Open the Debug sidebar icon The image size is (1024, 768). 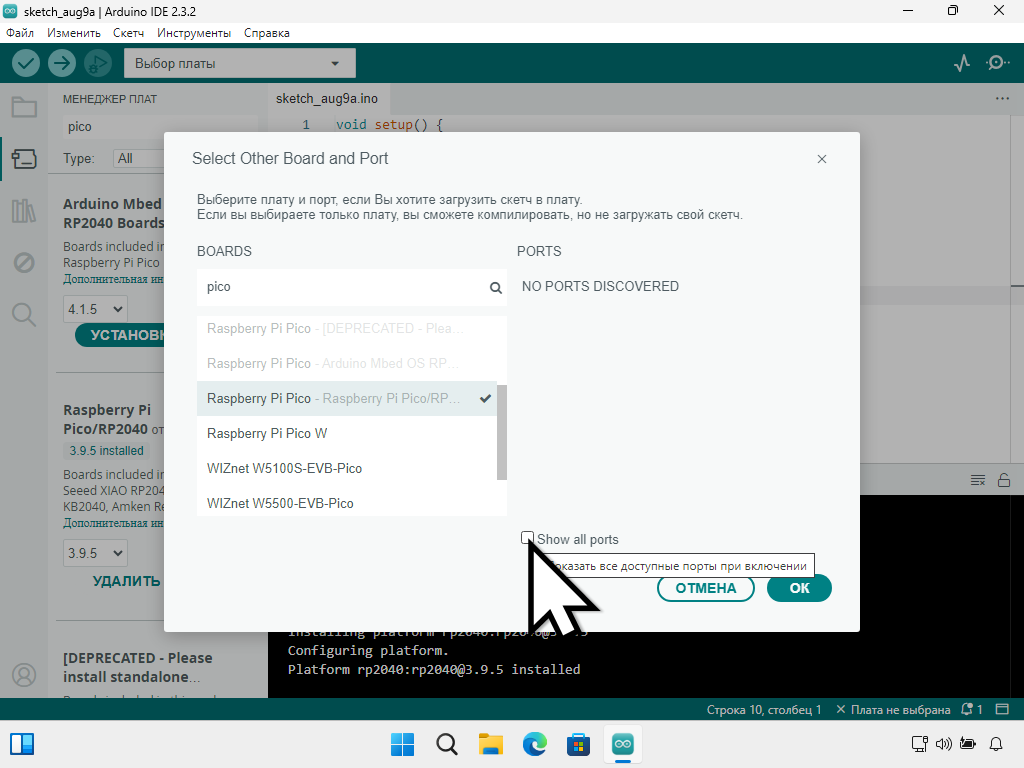click(24, 263)
